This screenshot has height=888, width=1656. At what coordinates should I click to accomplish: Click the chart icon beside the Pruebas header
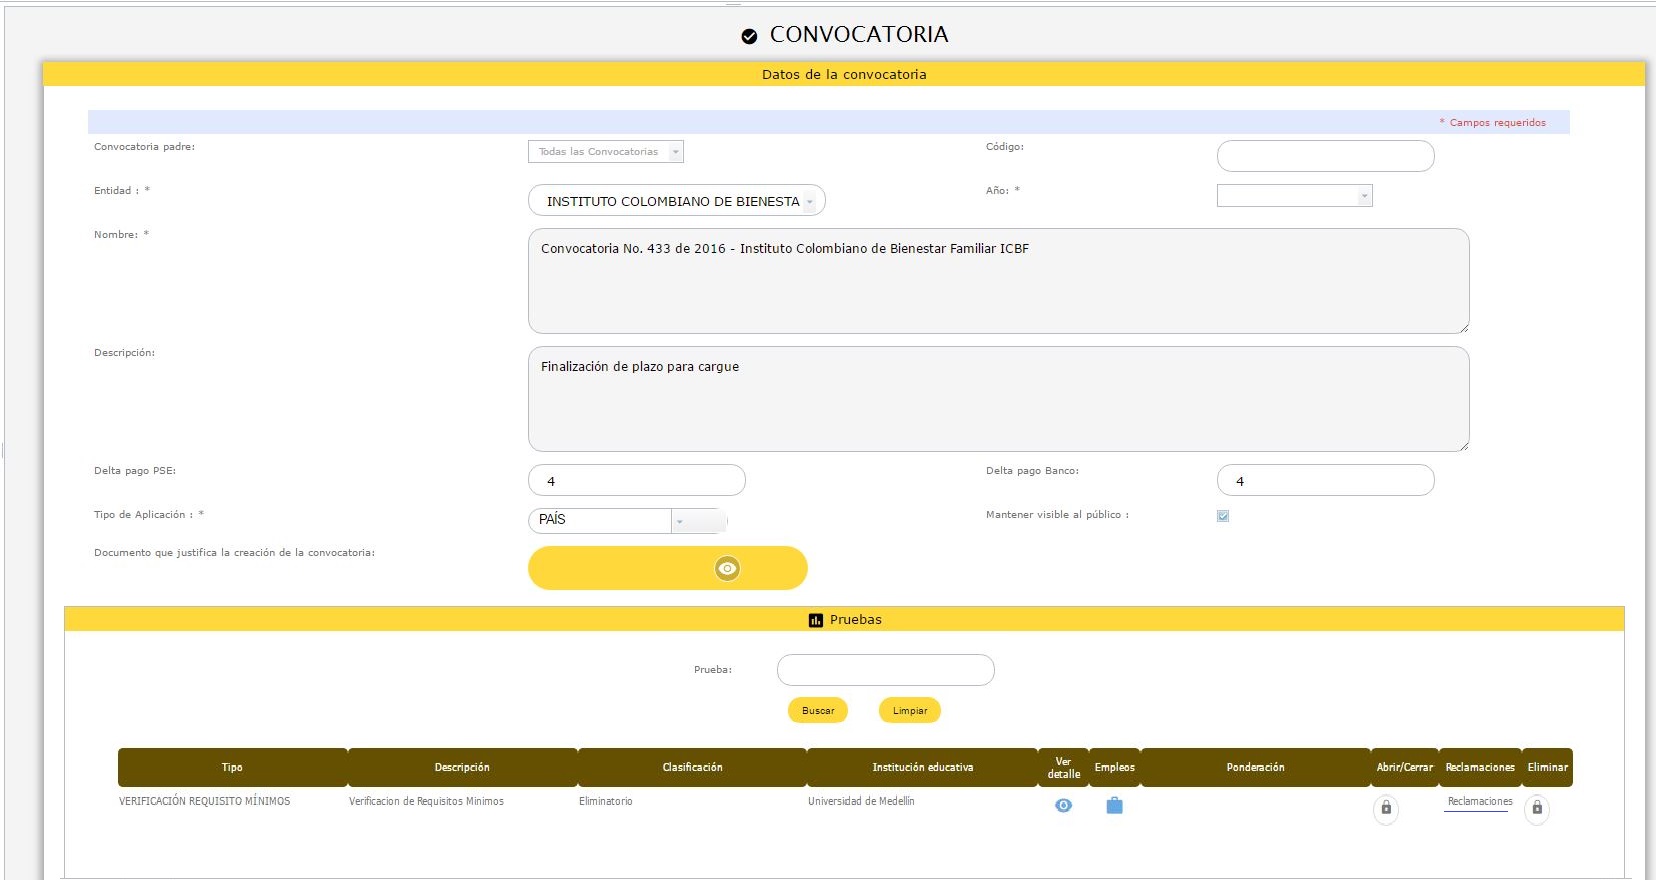[x=816, y=620]
